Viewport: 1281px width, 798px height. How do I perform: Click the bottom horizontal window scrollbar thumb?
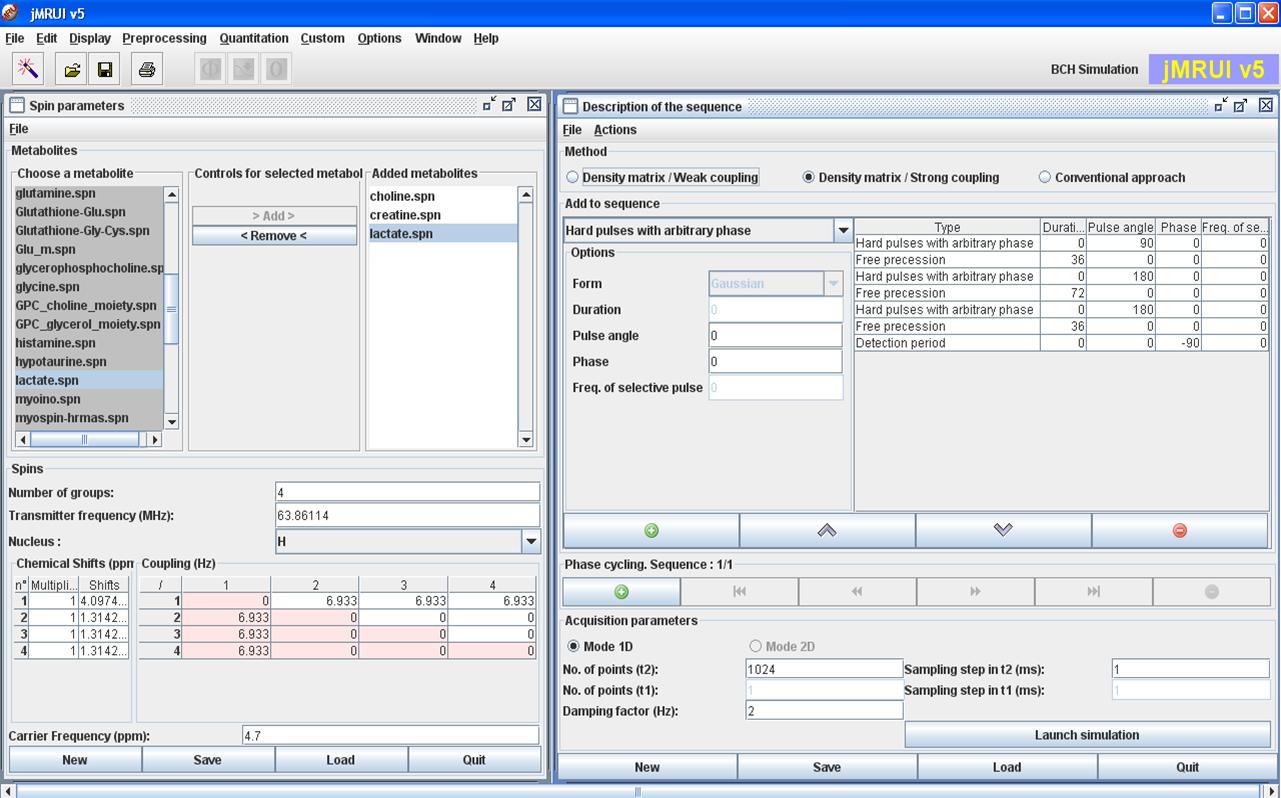point(637,791)
